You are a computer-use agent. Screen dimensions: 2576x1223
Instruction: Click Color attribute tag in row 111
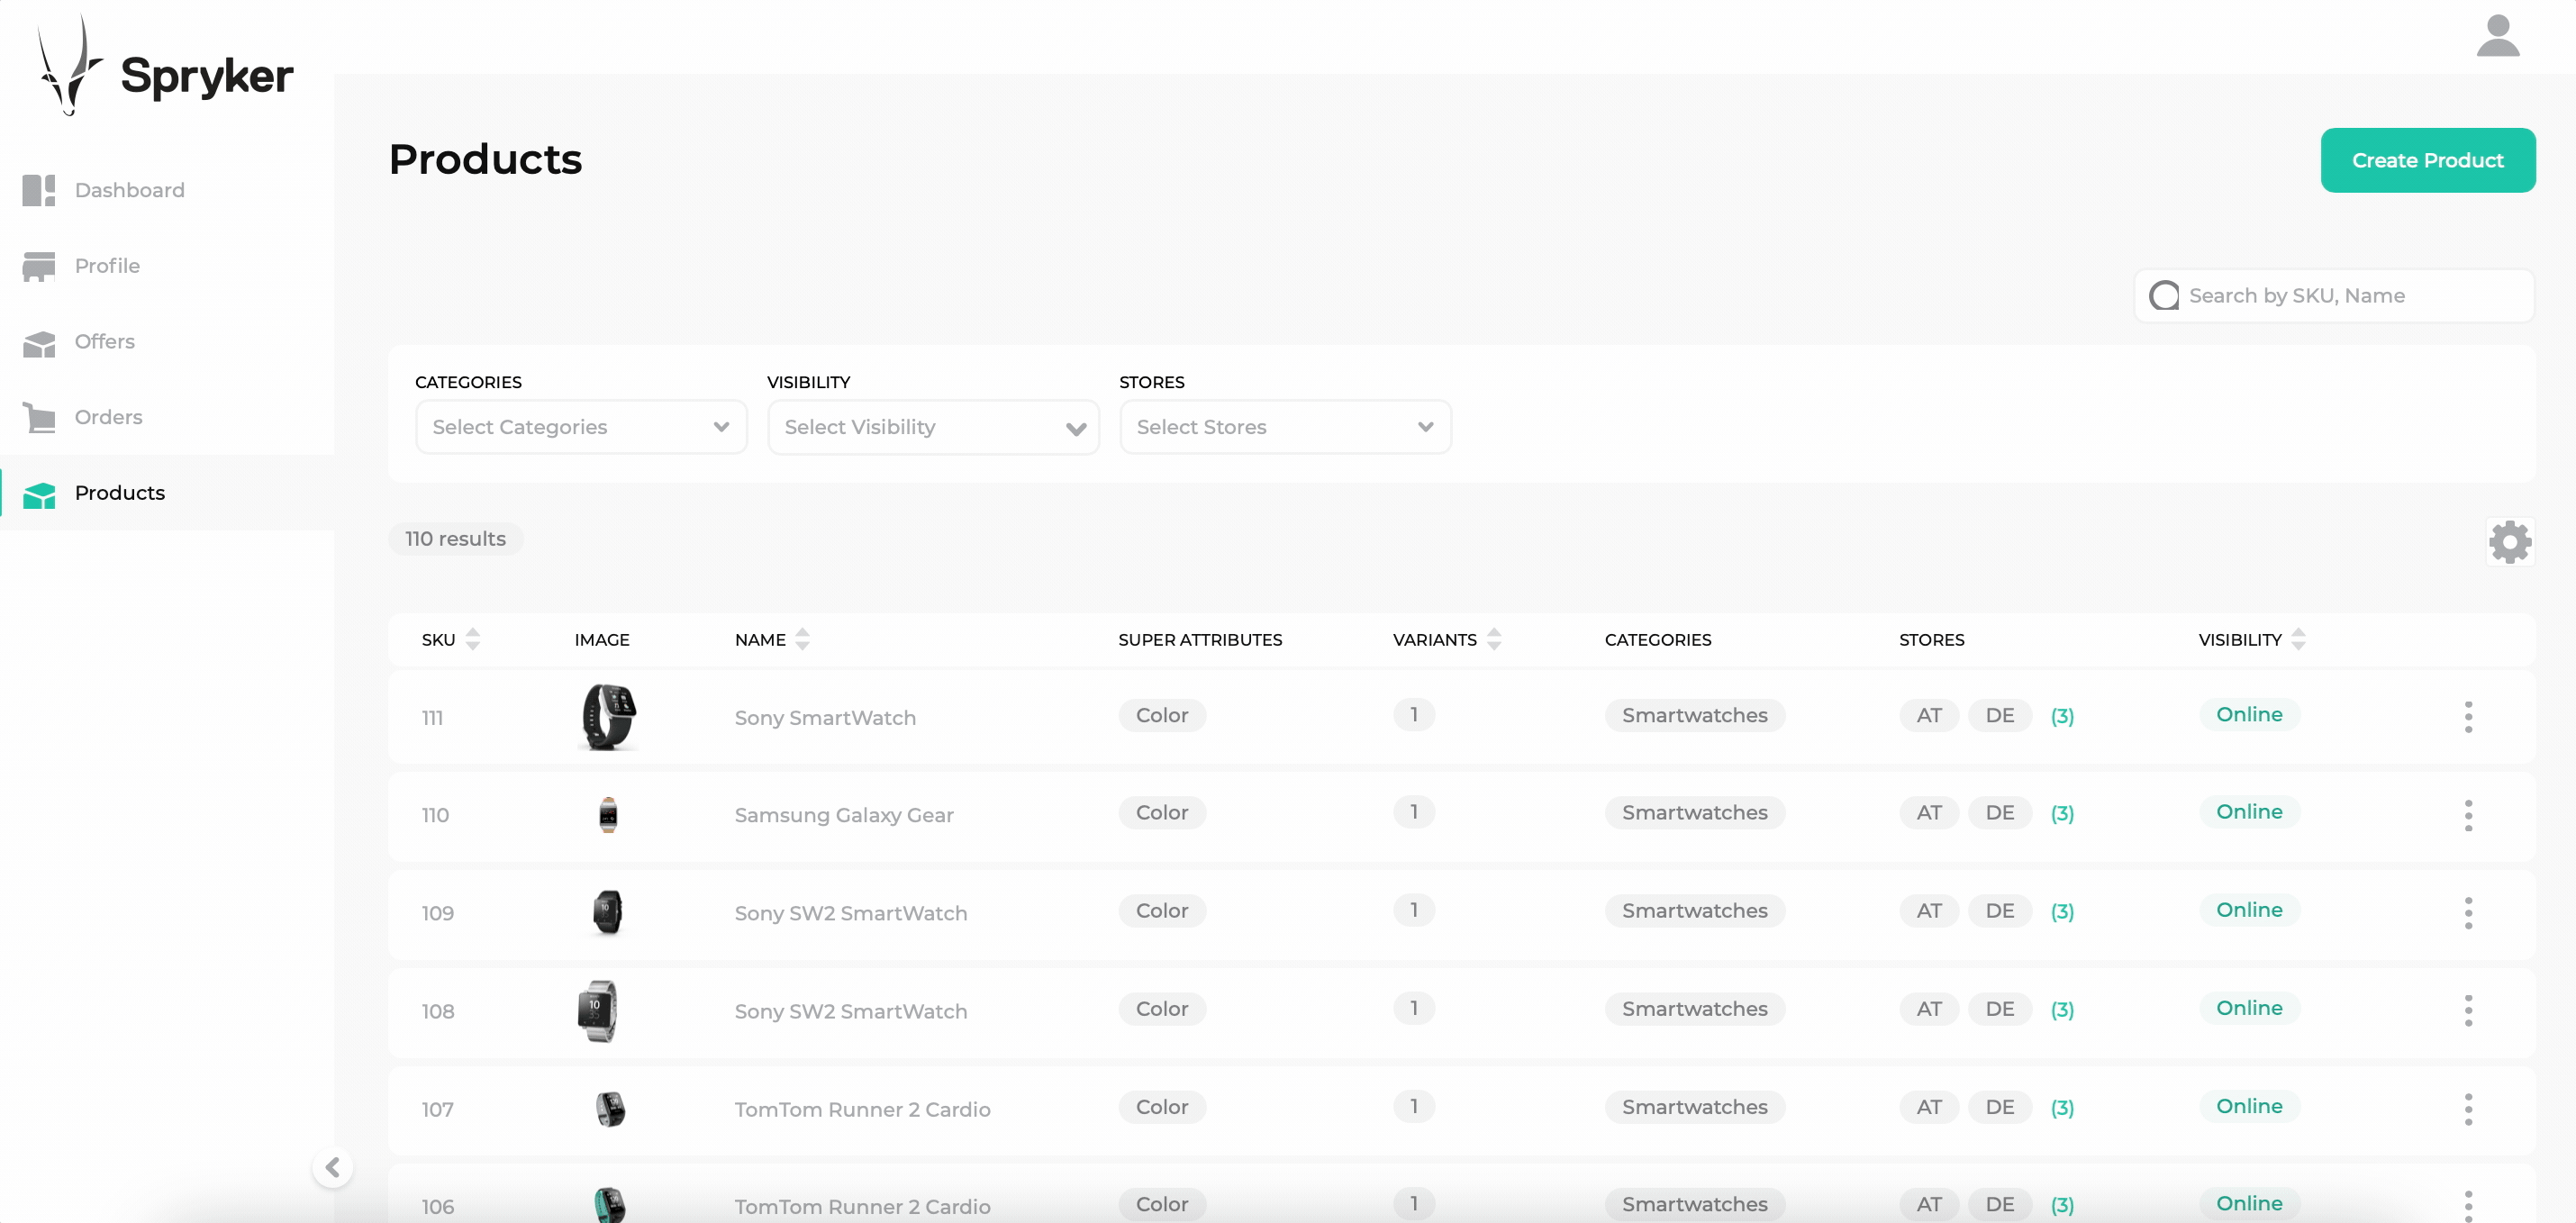(x=1161, y=715)
